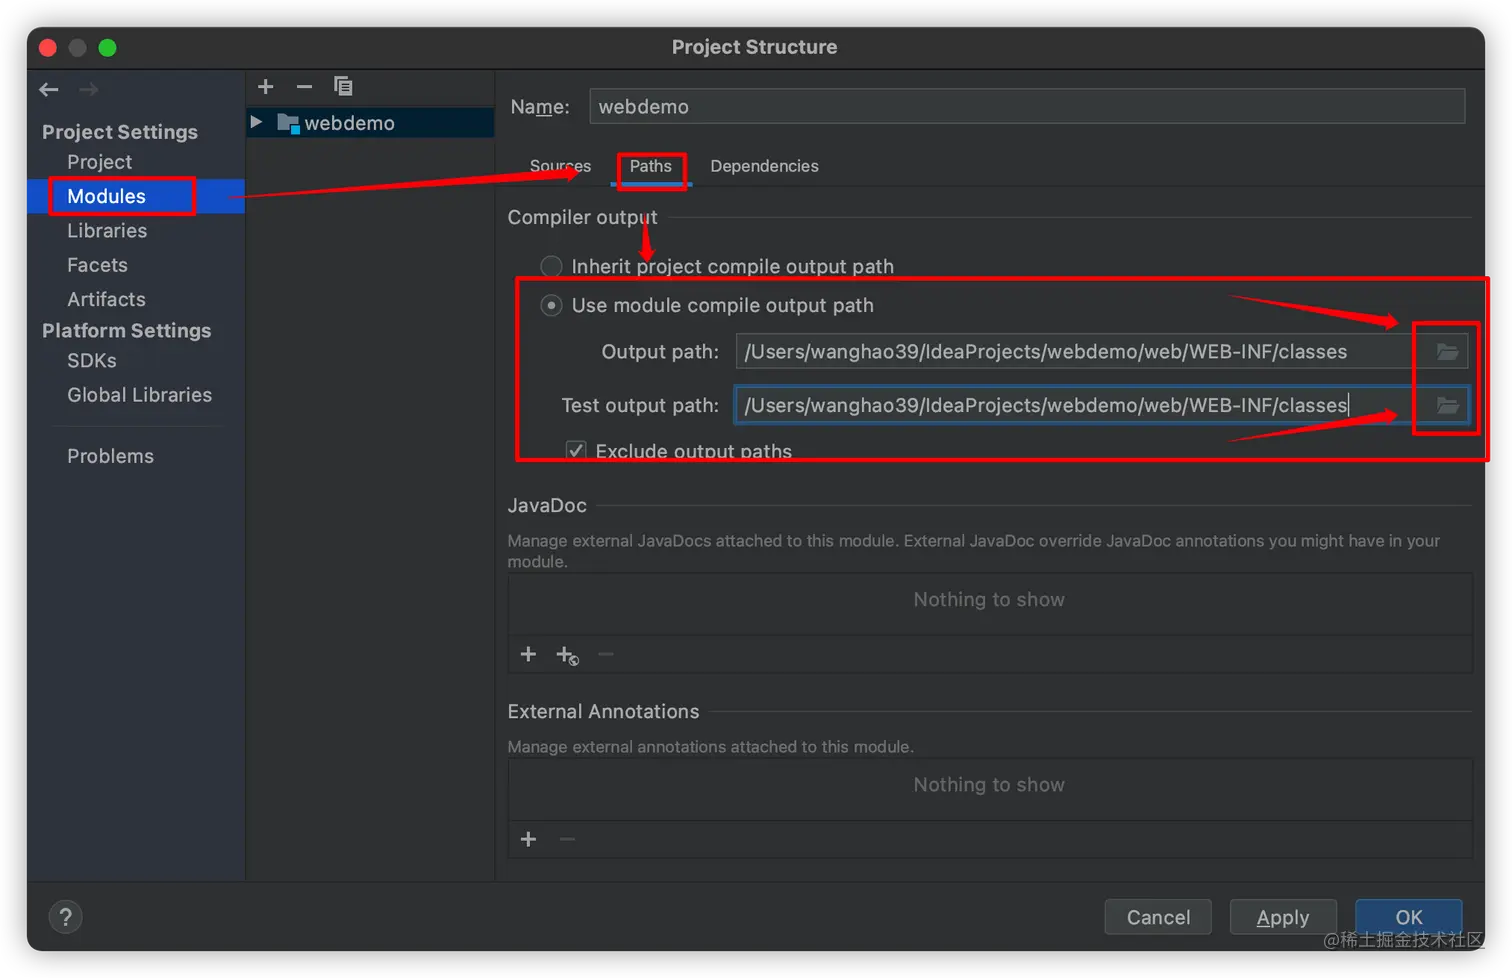Select Inherit project compile output path
The image size is (1512, 978).
click(551, 266)
